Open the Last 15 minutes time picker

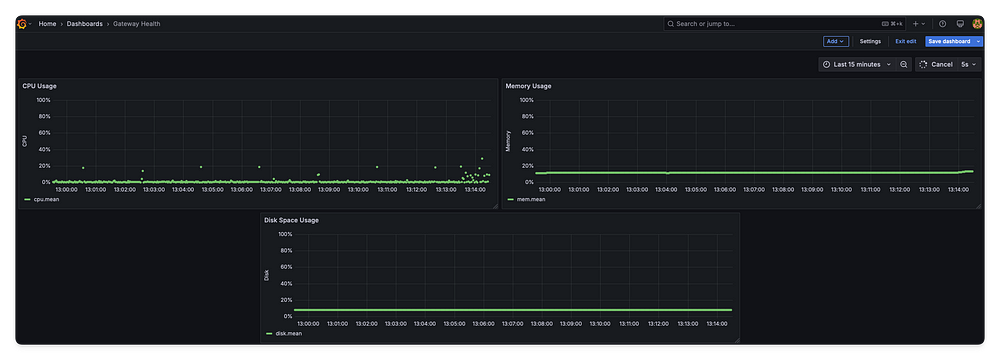(857, 64)
